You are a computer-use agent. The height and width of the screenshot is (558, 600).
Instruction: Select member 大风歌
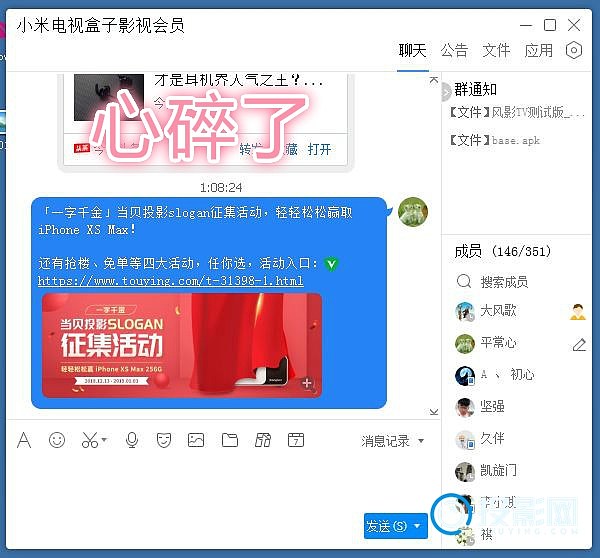(x=519, y=311)
